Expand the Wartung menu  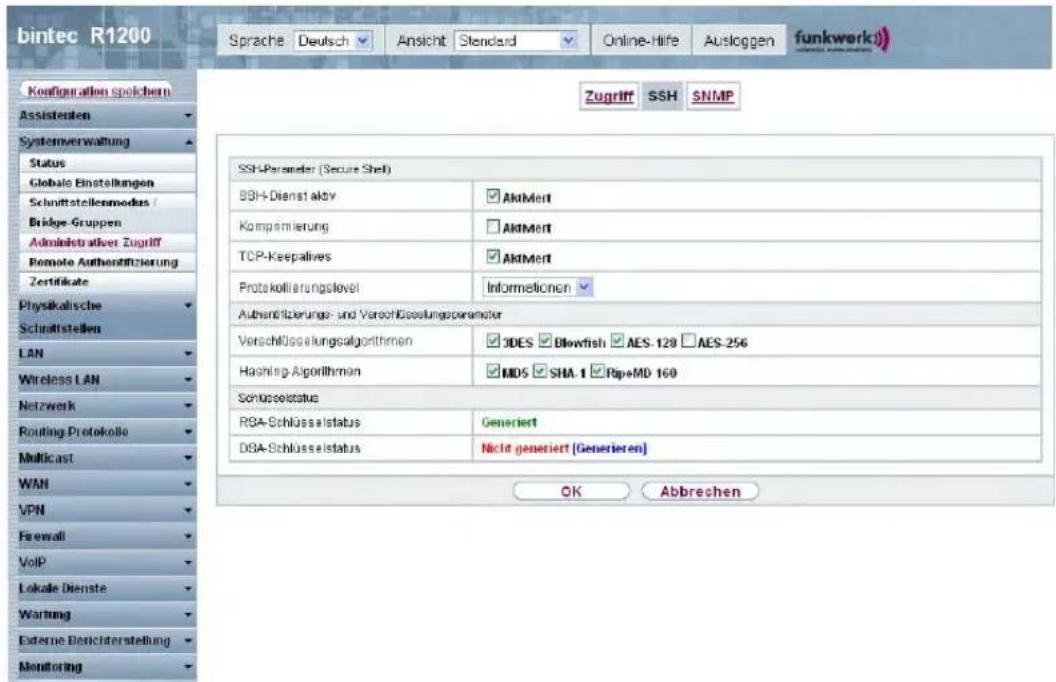106,615
